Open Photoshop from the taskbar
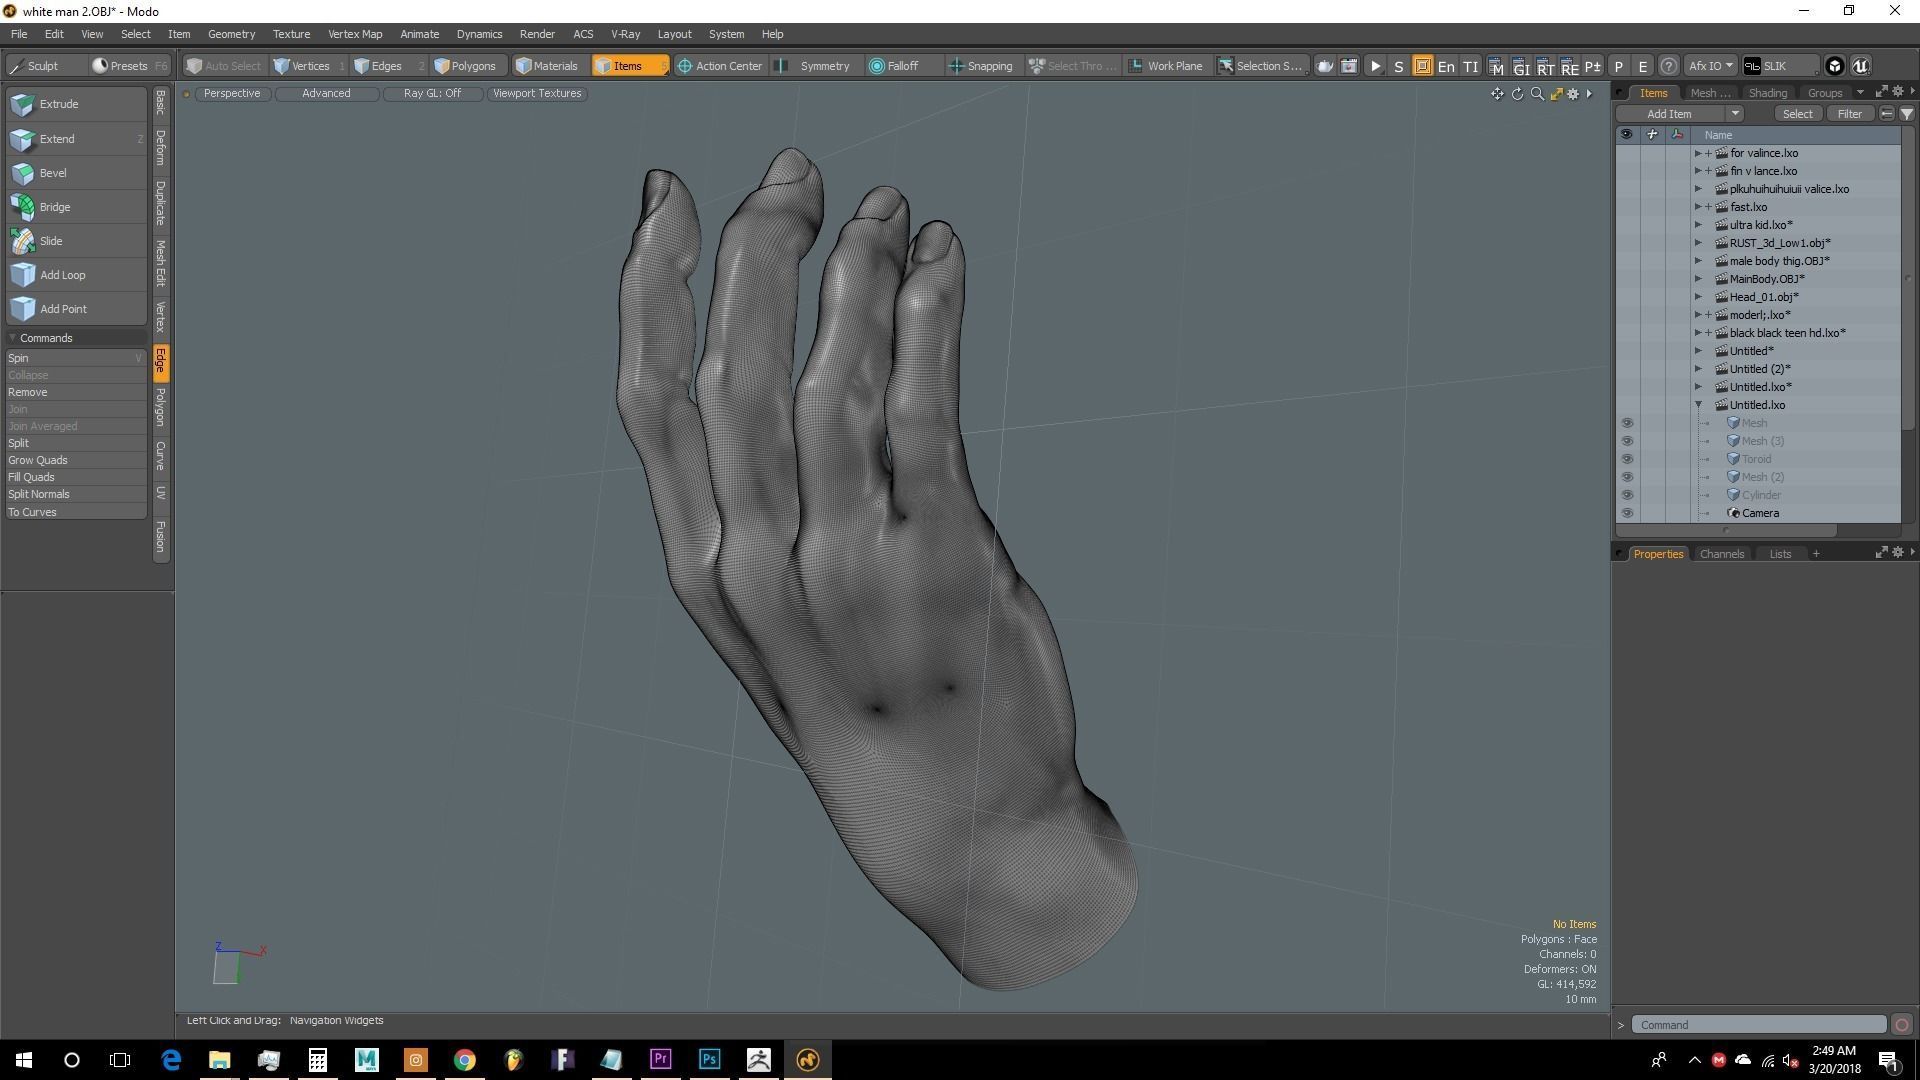 coord(709,1060)
